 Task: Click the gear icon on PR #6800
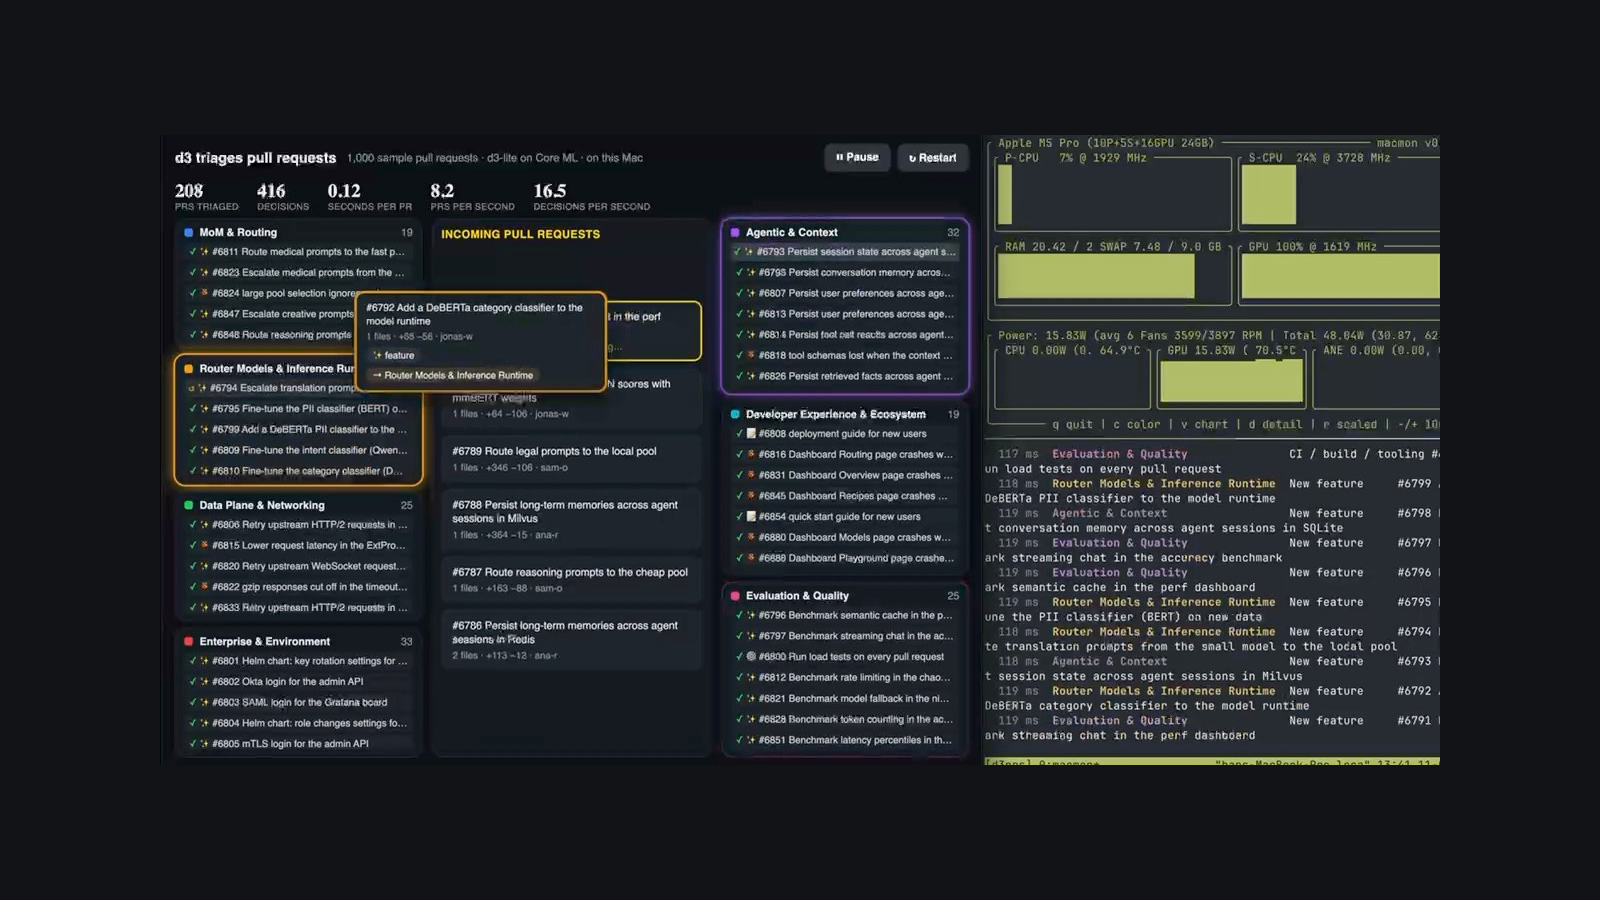[751, 657]
